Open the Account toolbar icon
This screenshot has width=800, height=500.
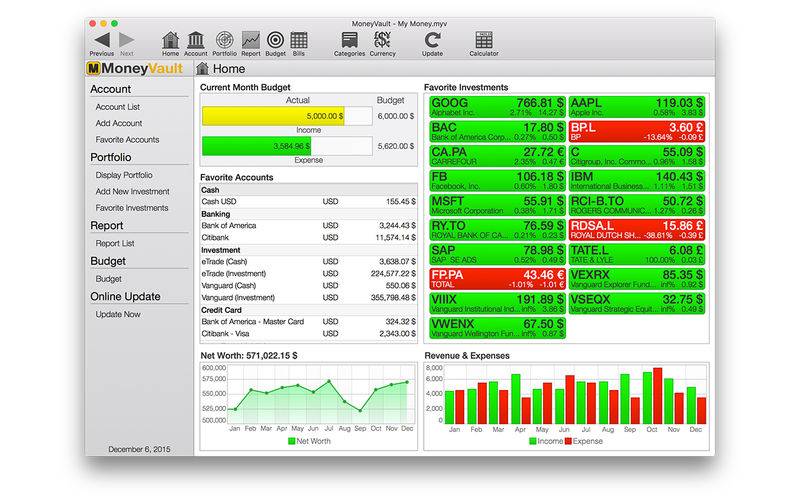coord(196,39)
